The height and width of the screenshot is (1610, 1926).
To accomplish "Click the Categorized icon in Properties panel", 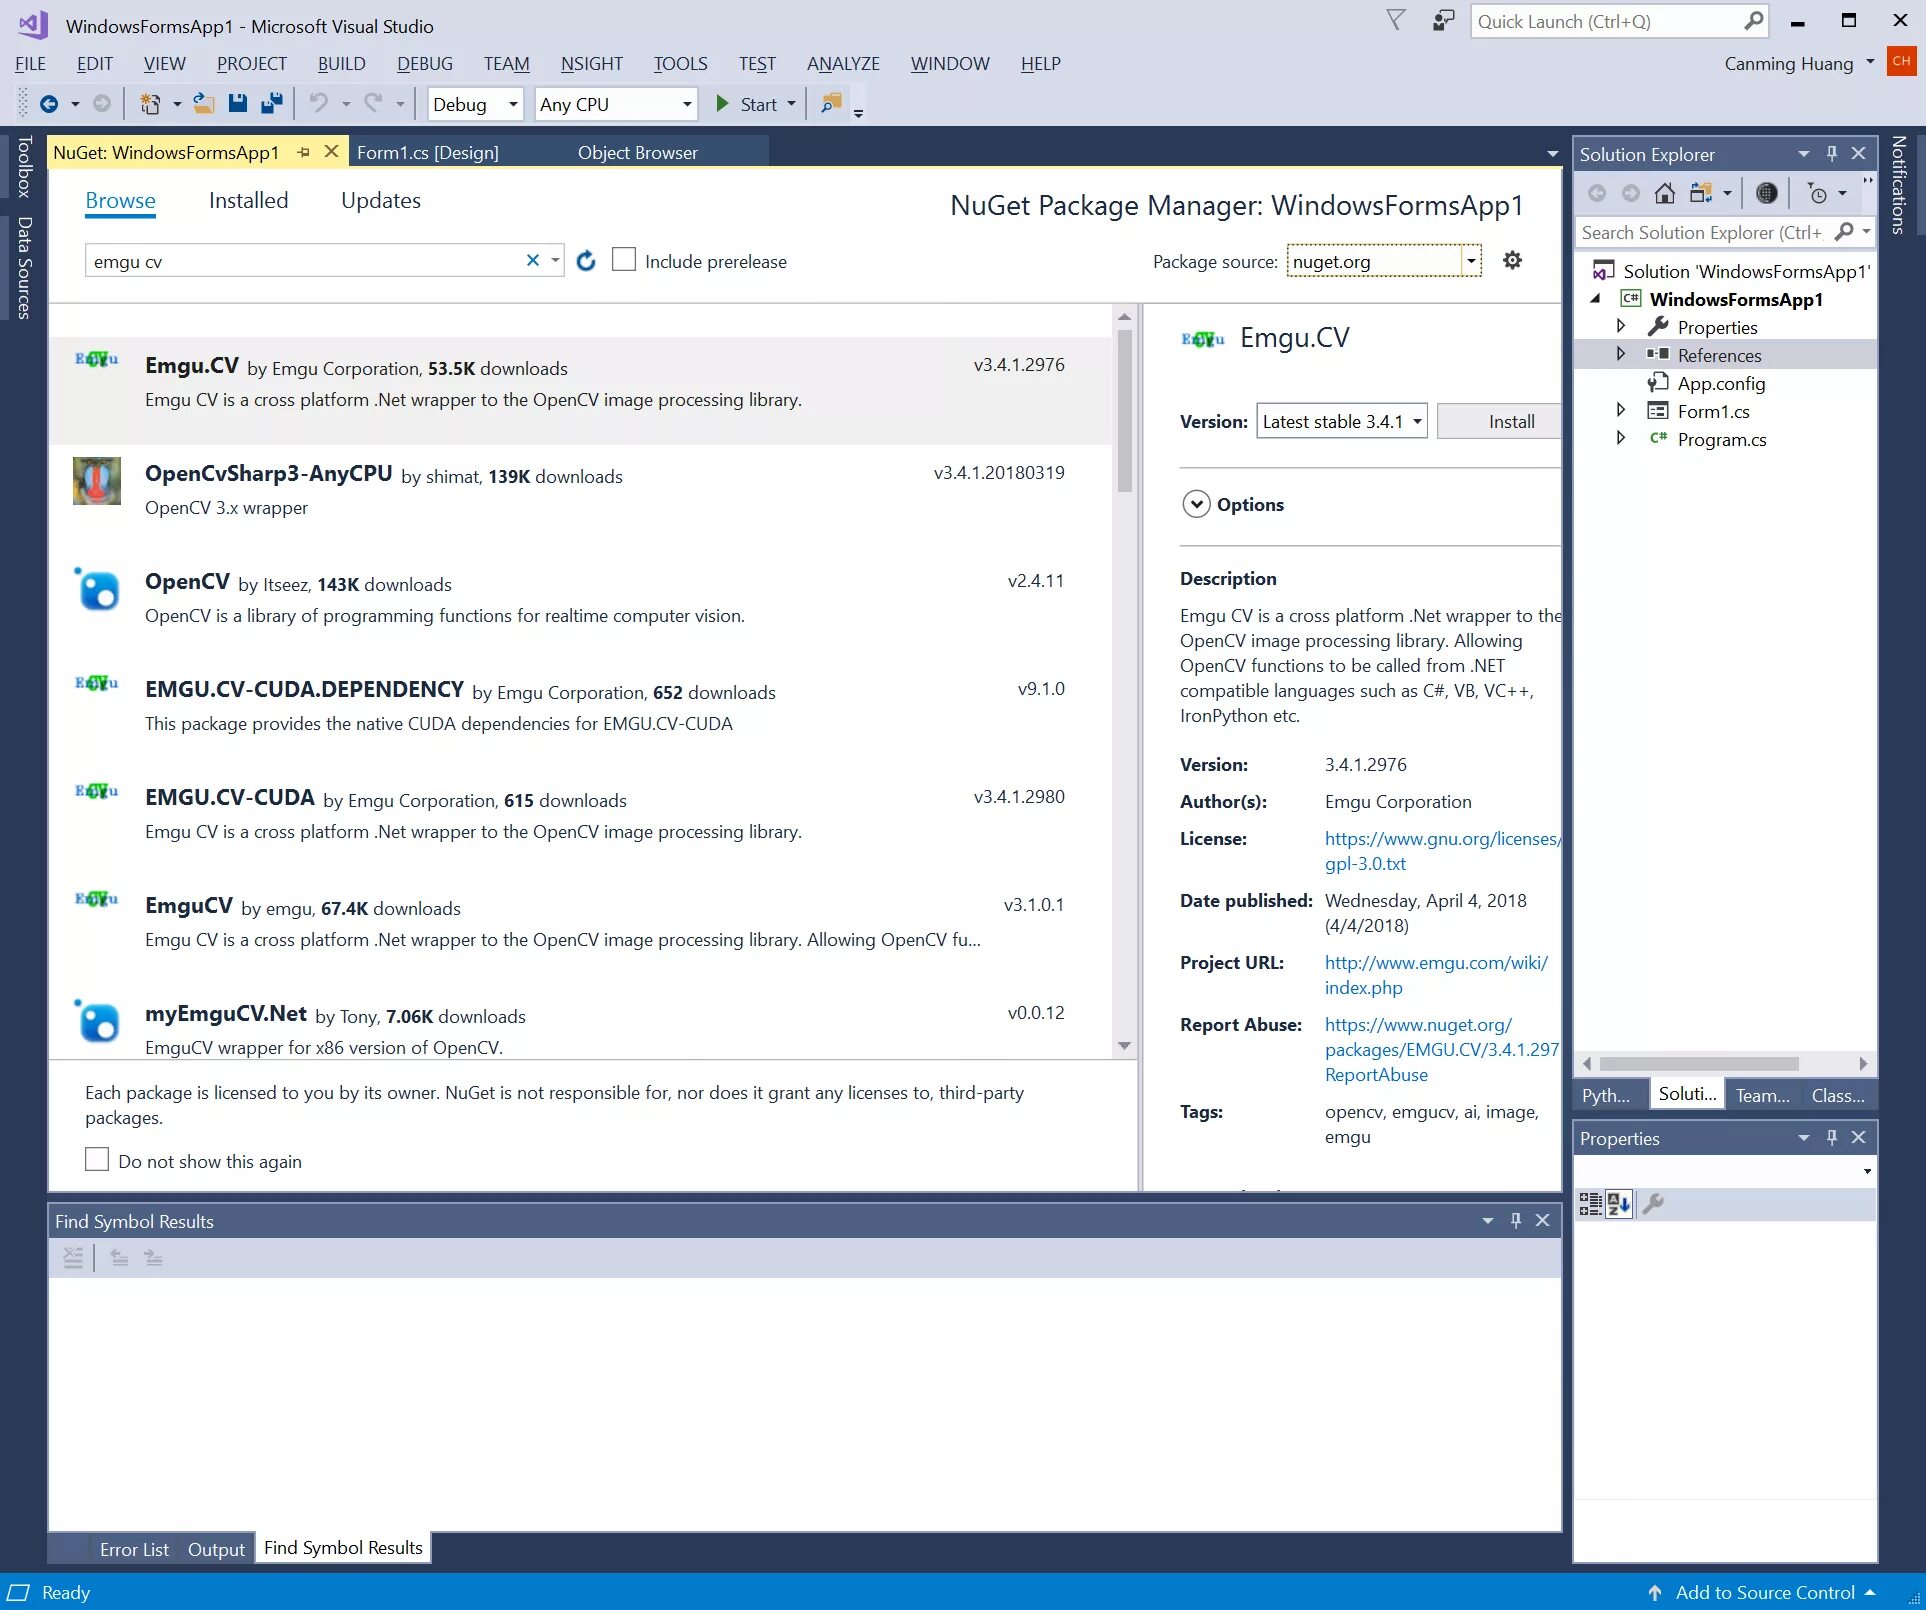I will [x=1590, y=1204].
